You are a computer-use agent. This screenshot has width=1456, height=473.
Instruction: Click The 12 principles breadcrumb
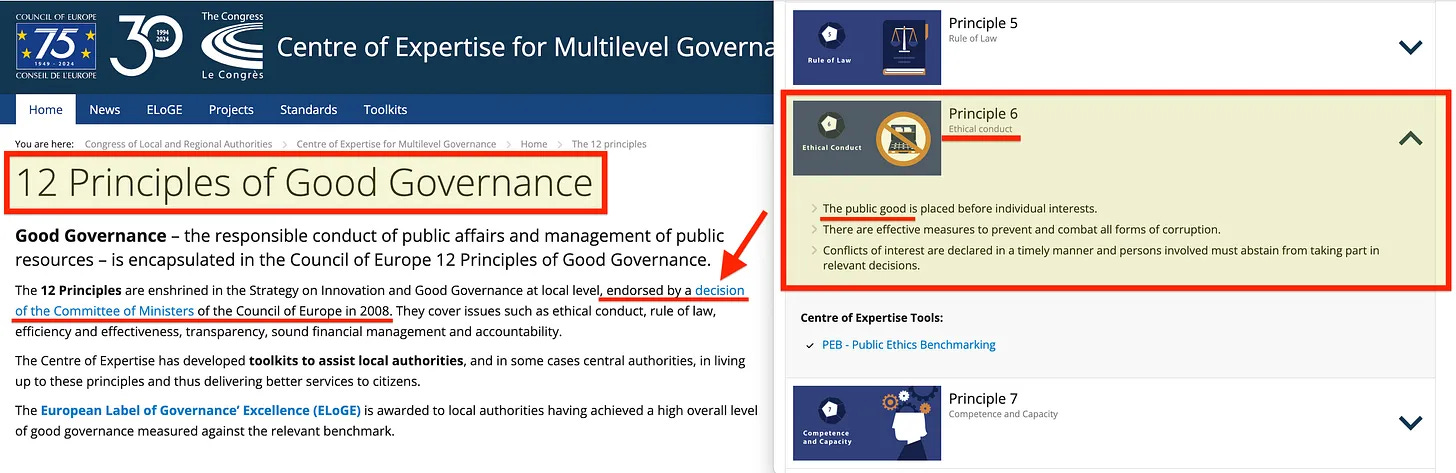pos(609,144)
